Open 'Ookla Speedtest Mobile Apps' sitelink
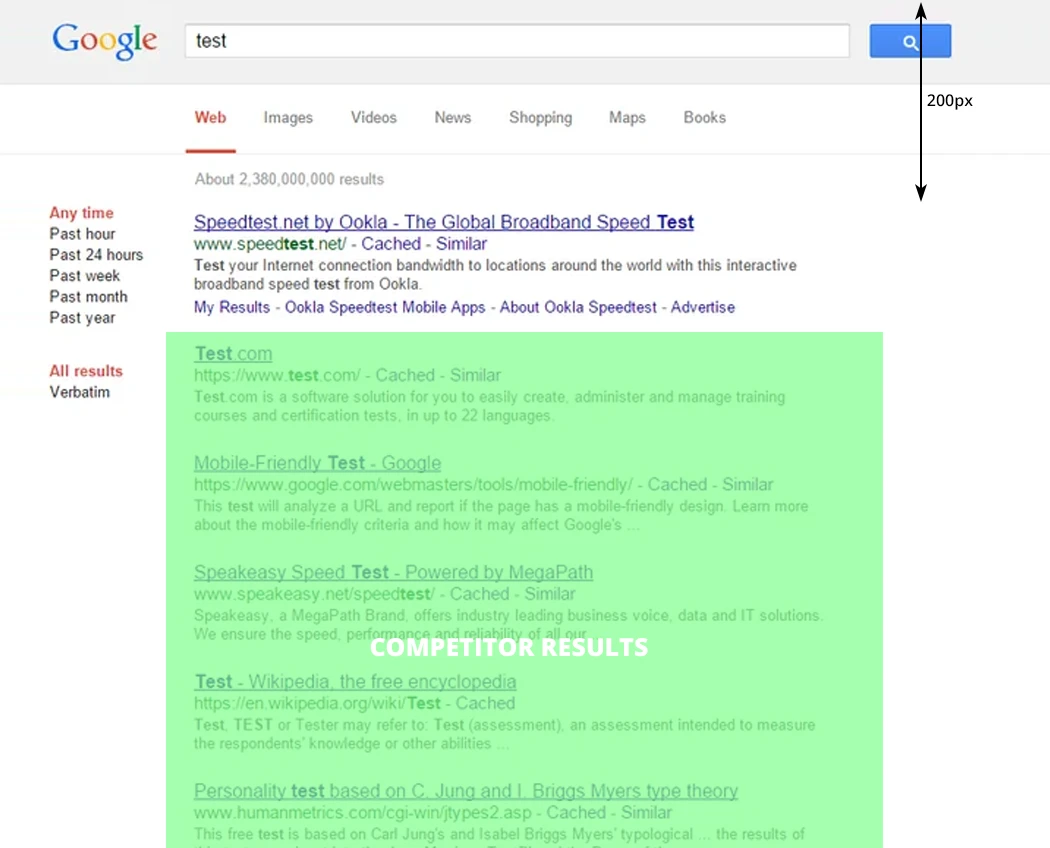 pos(385,307)
